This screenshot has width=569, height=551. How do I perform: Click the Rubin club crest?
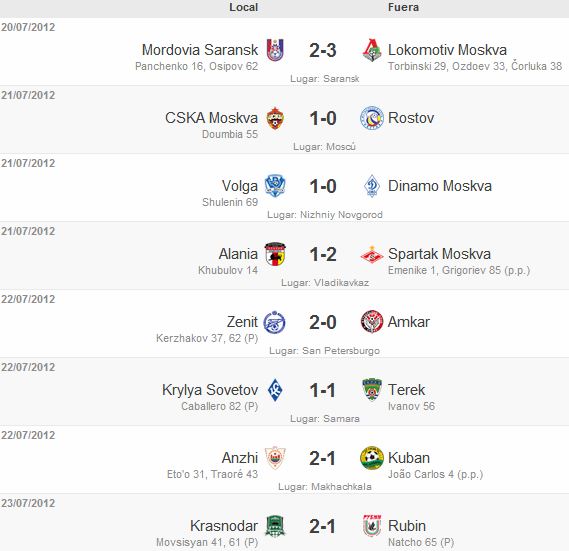(372, 526)
